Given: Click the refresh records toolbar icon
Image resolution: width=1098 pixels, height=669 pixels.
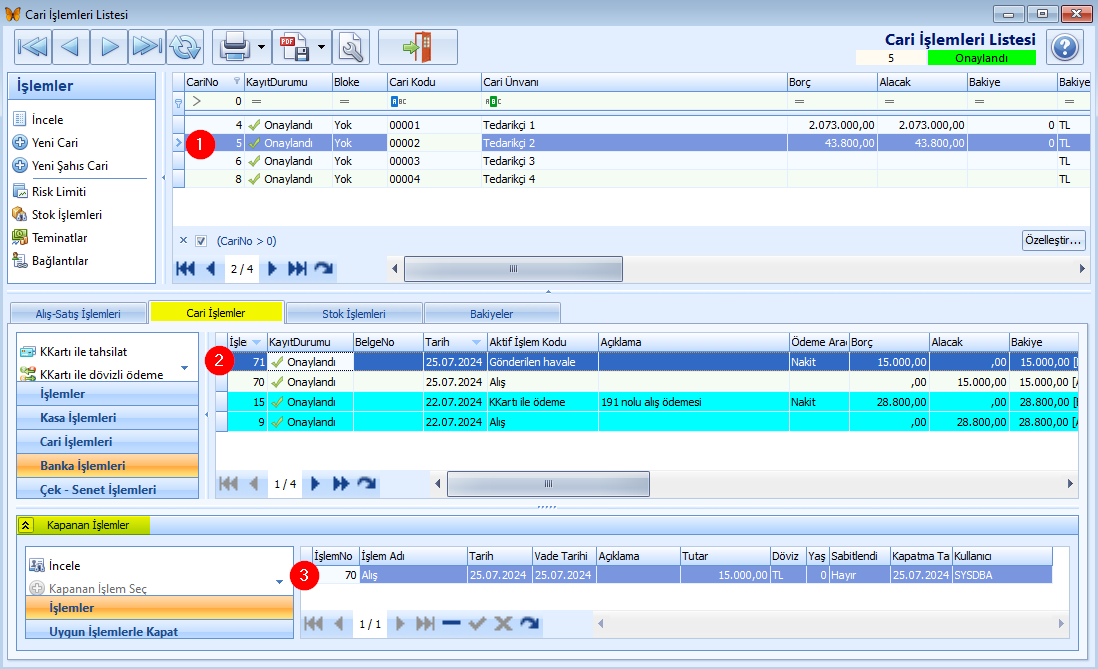Looking at the screenshot, I should [x=185, y=47].
